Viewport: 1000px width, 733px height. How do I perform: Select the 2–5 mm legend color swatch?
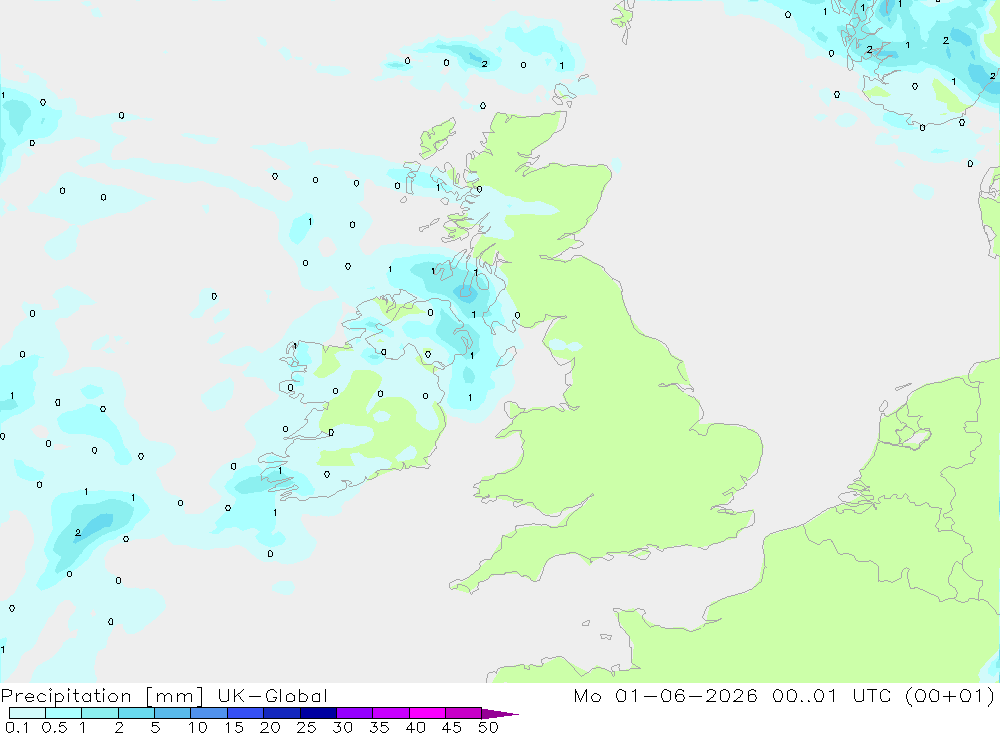pos(136,713)
